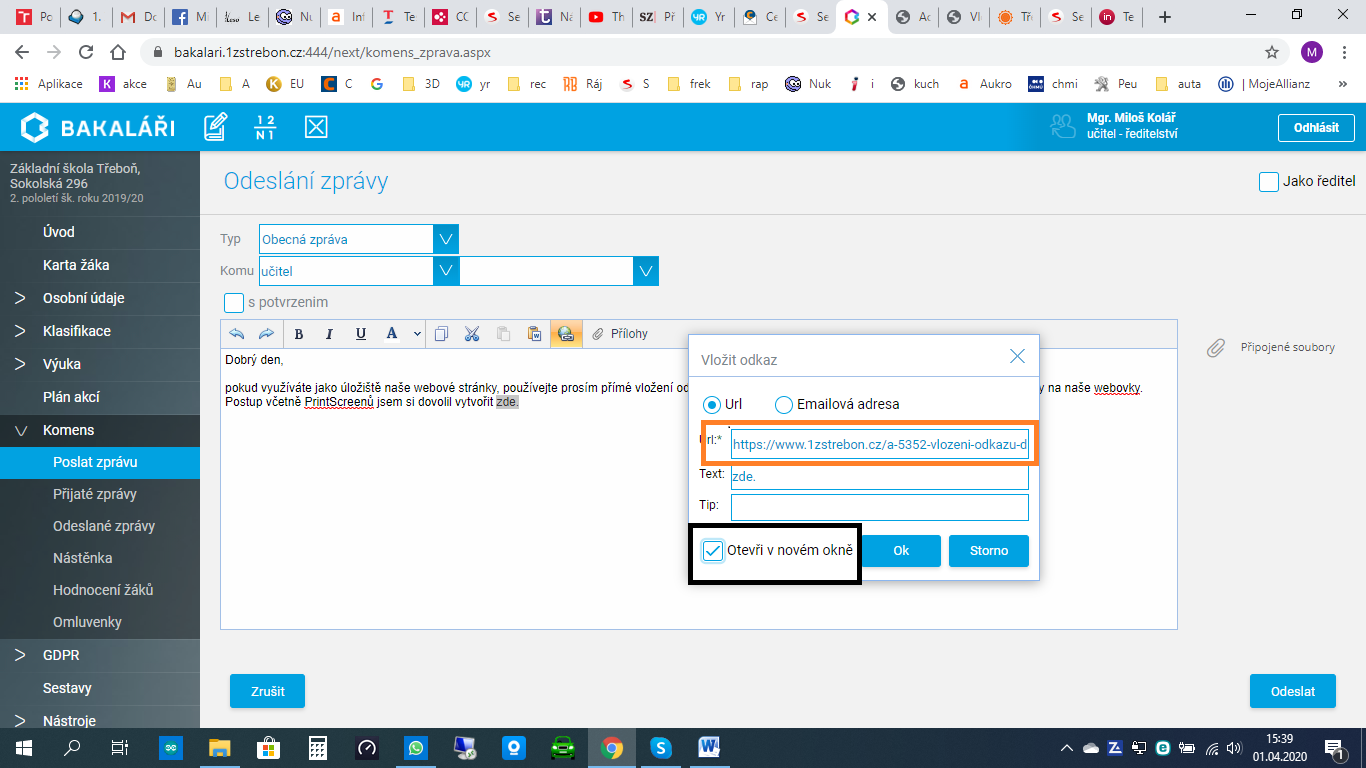Viewport: 1366px width, 768px height.
Task: Click the crossed-box icon in the header
Action: pyautogui.click(x=316, y=127)
